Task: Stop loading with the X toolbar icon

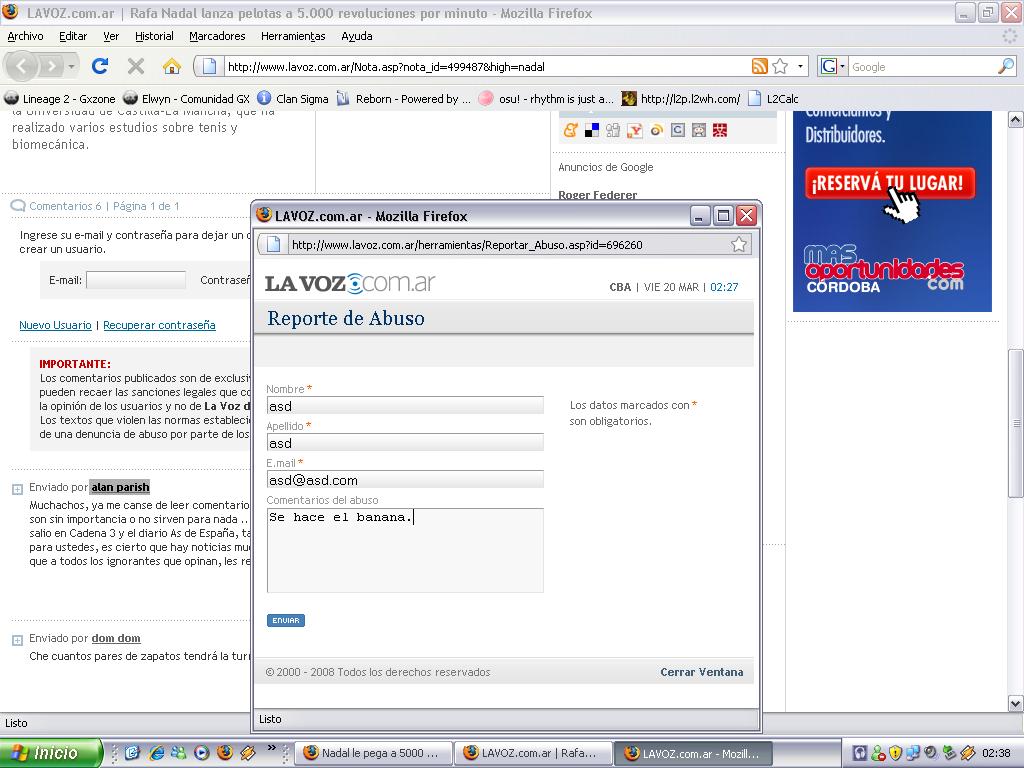Action: pos(136,66)
